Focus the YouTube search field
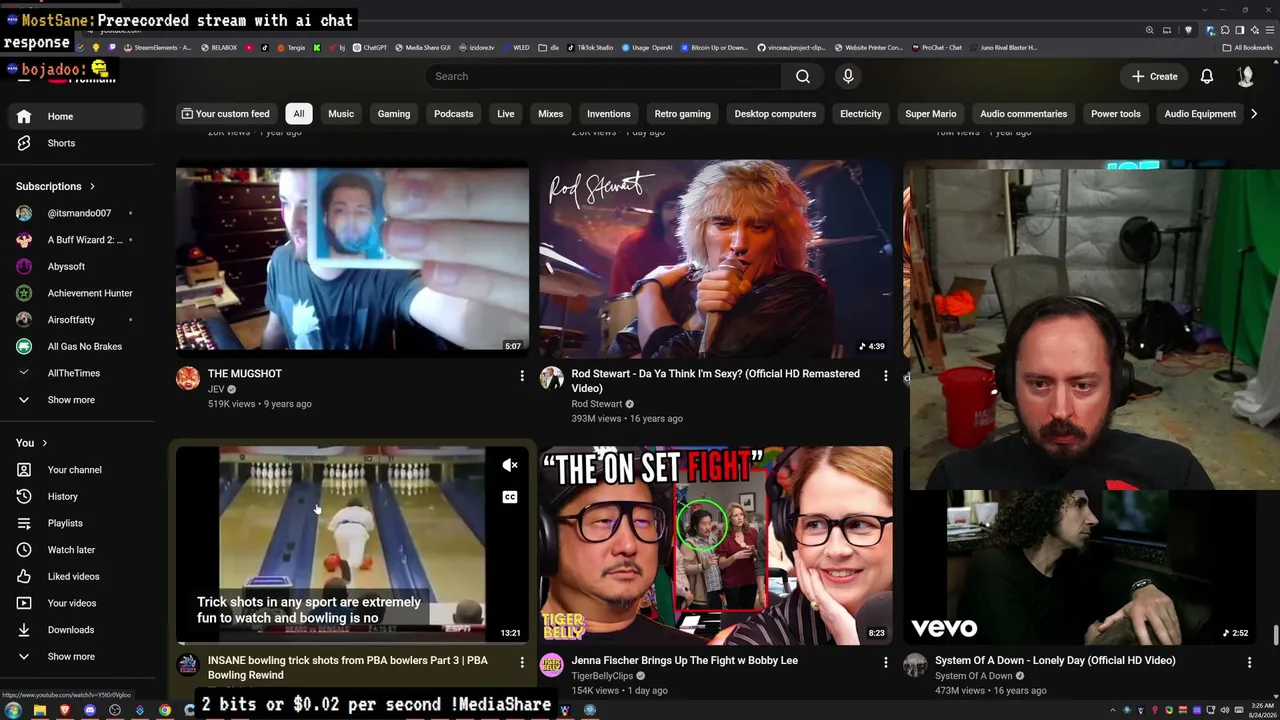Viewport: 1280px width, 720px height. pos(604,76)
